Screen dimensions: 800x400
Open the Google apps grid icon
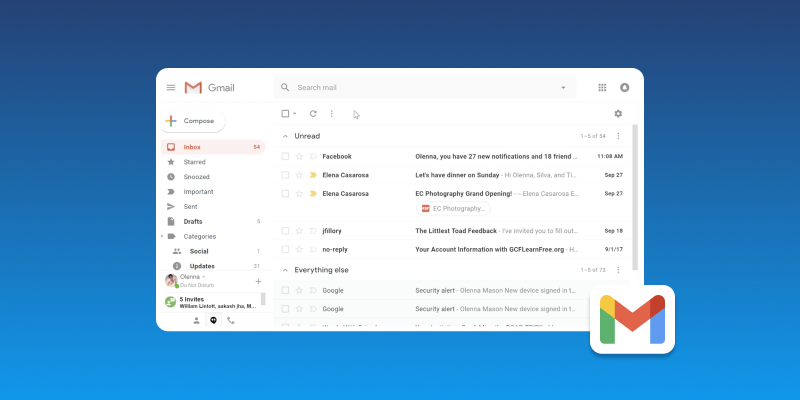pyautogui.click(x=602, y=88)
